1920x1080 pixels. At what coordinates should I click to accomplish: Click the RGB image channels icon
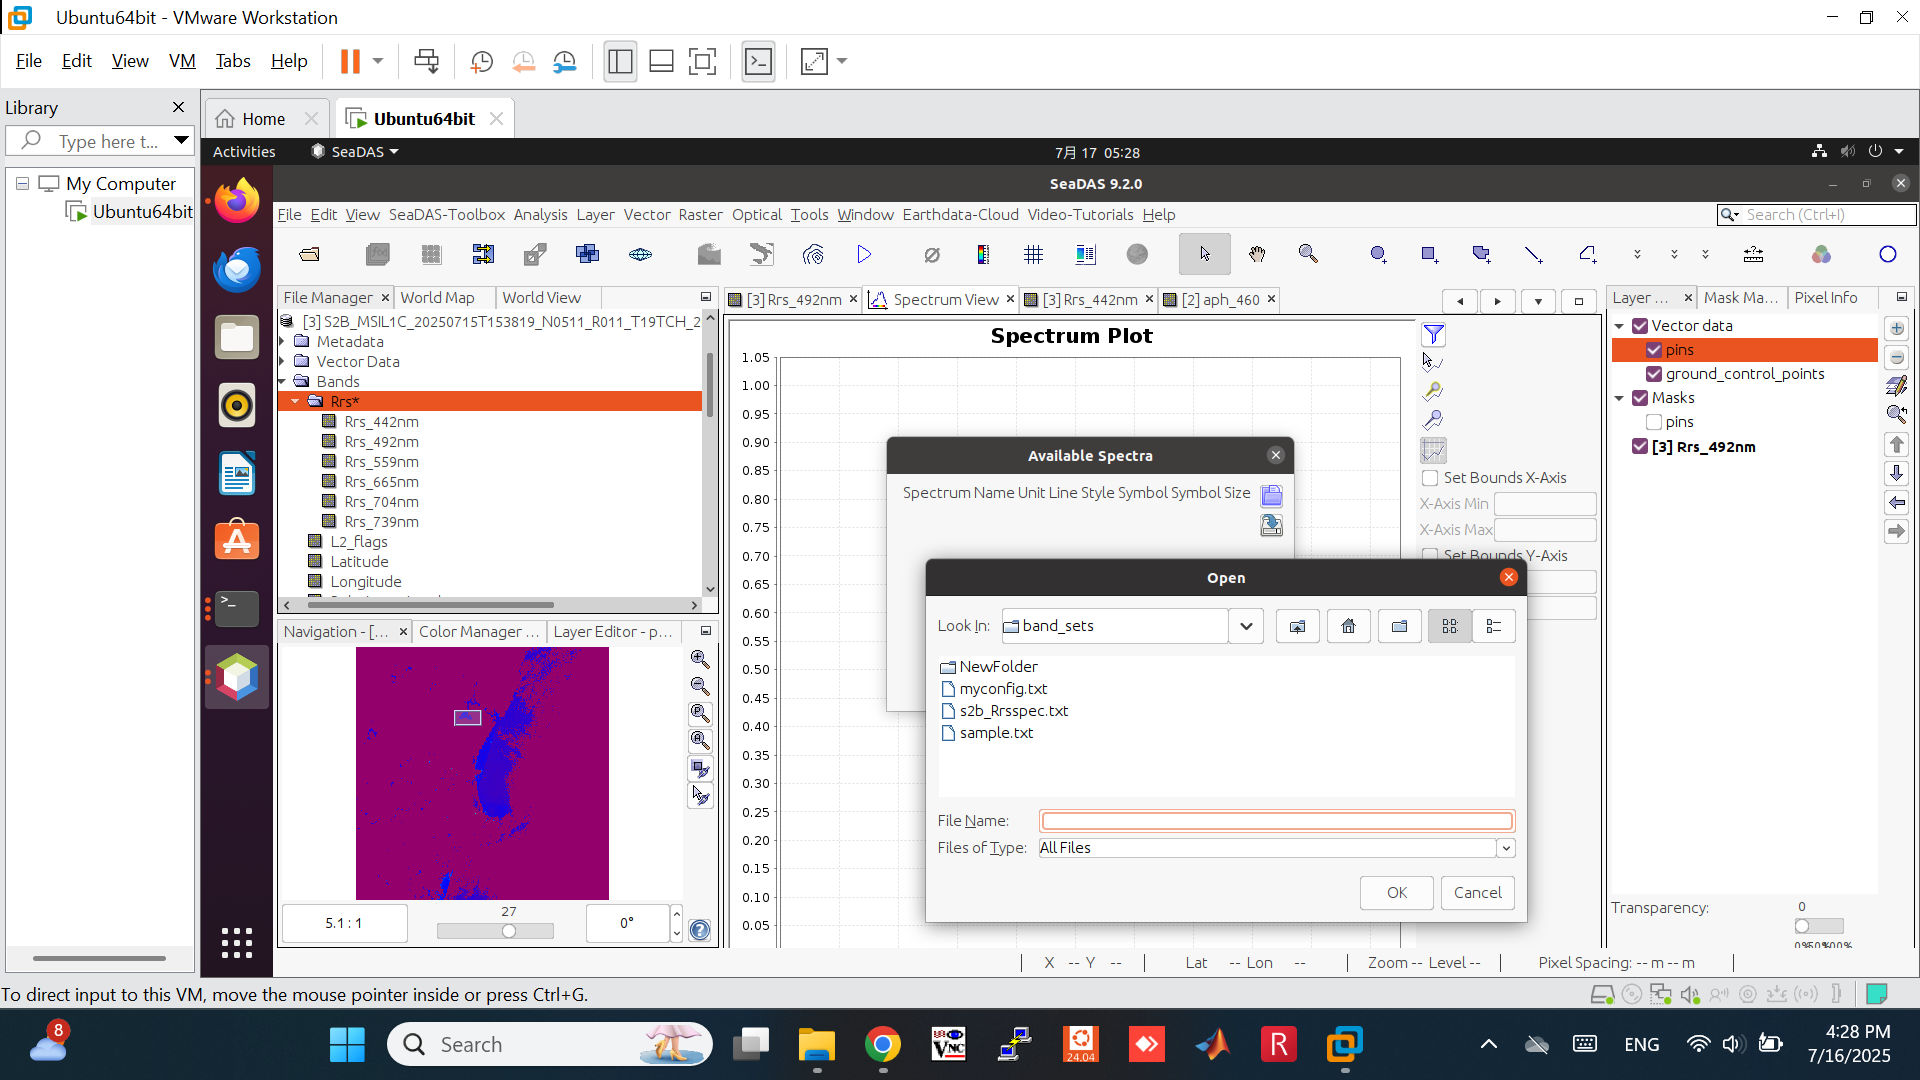(x=1821, y=255)
